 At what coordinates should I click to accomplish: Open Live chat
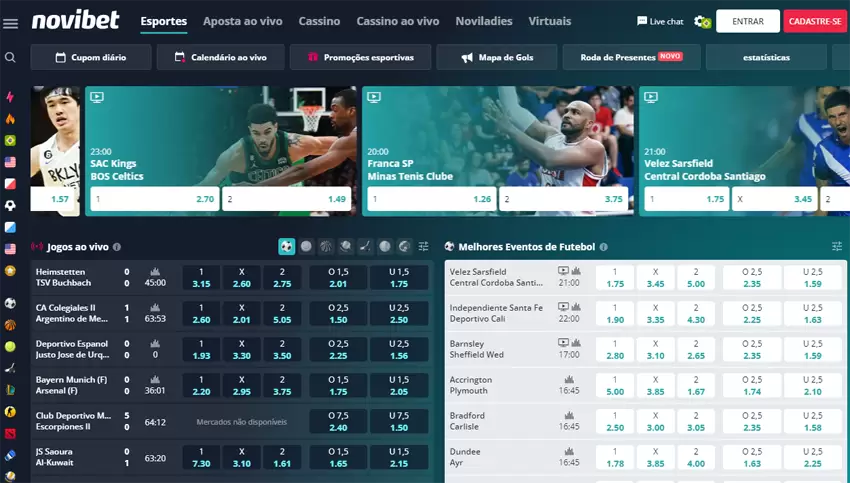click(x=660, y=21)
